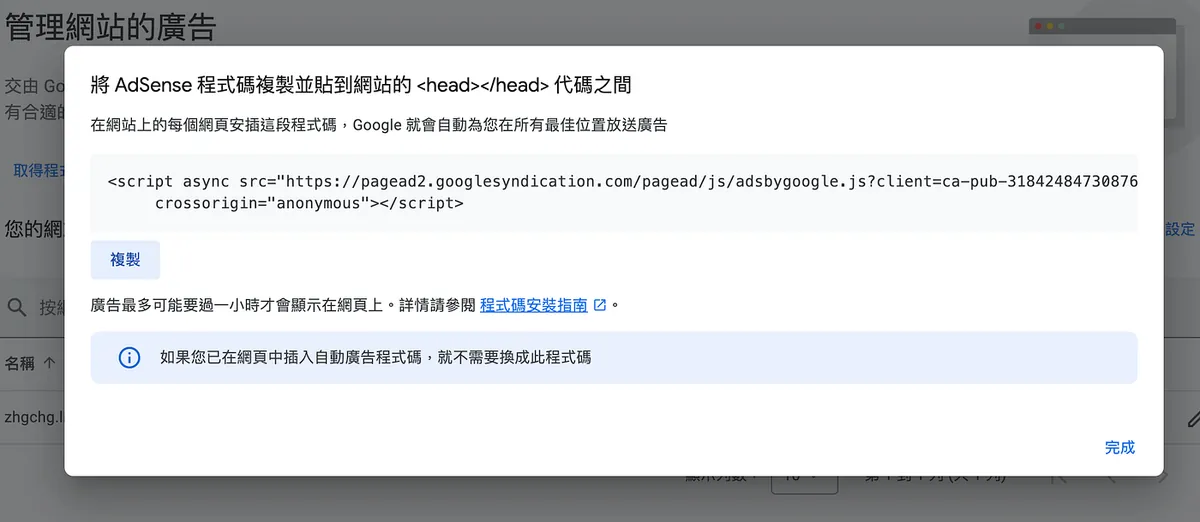Click the search magnifier icon behind dialog
1200x522 pixels.
16,307
